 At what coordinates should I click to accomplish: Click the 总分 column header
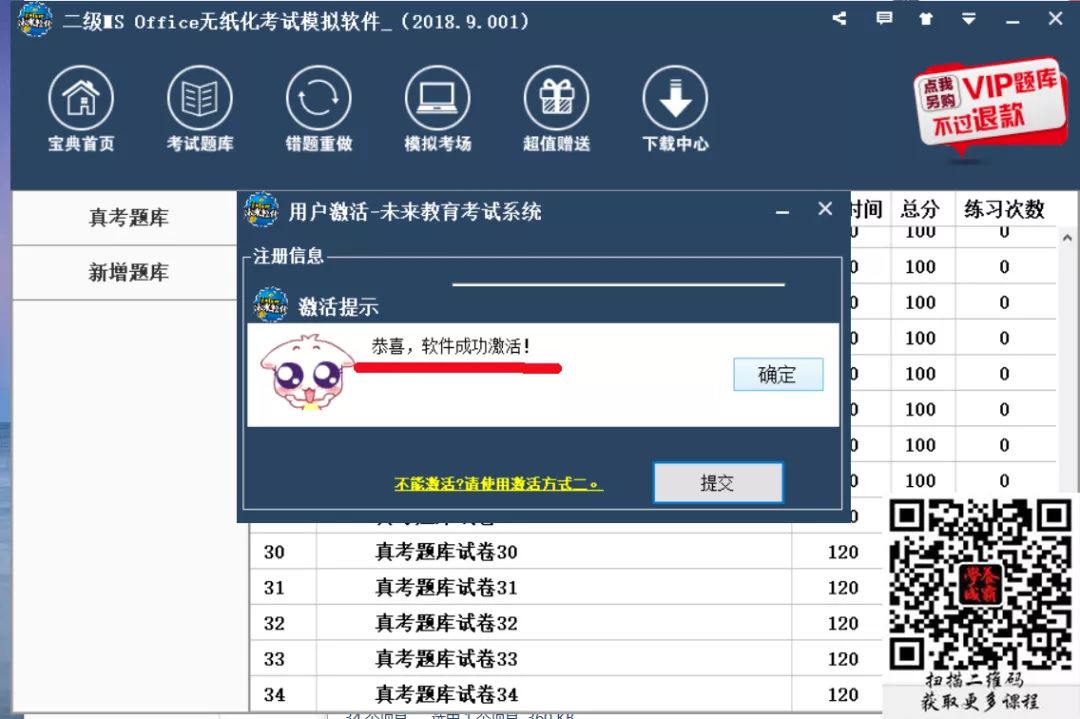(x=920, y=209)
